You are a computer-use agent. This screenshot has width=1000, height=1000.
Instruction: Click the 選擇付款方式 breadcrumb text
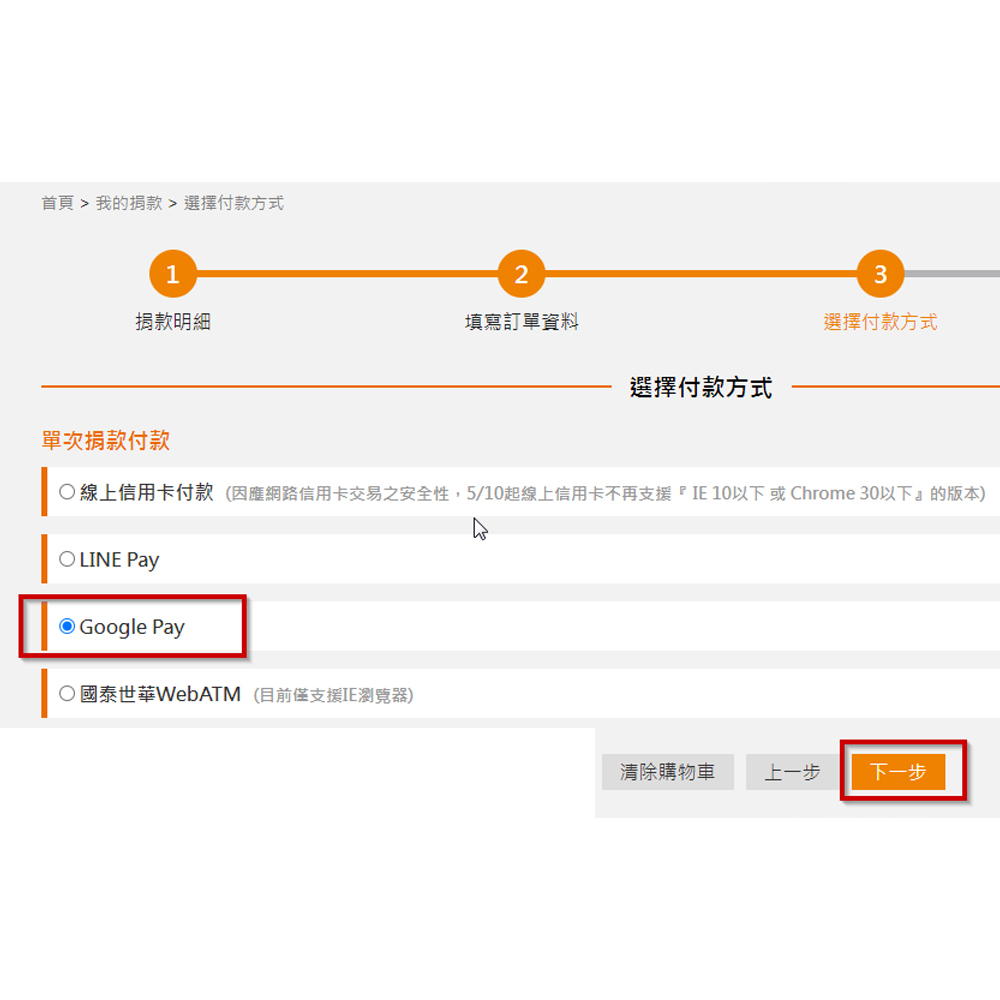point(234,203)
